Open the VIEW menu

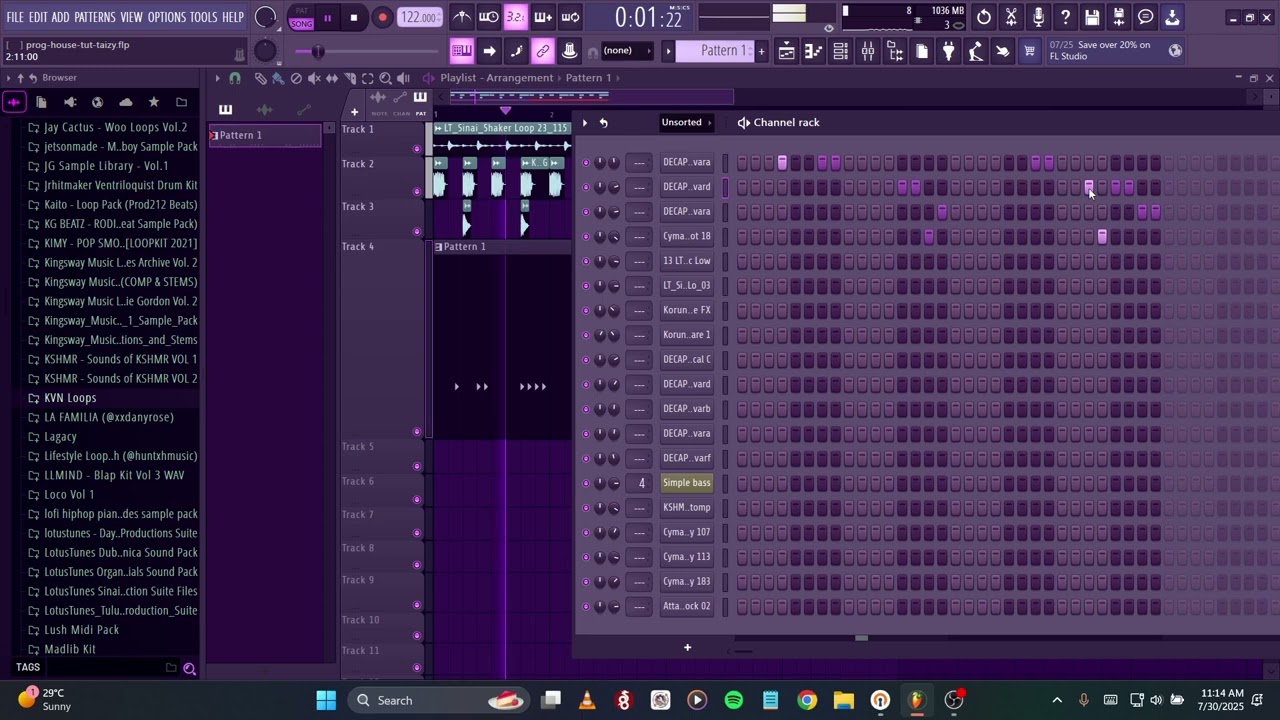coord(132,18)
